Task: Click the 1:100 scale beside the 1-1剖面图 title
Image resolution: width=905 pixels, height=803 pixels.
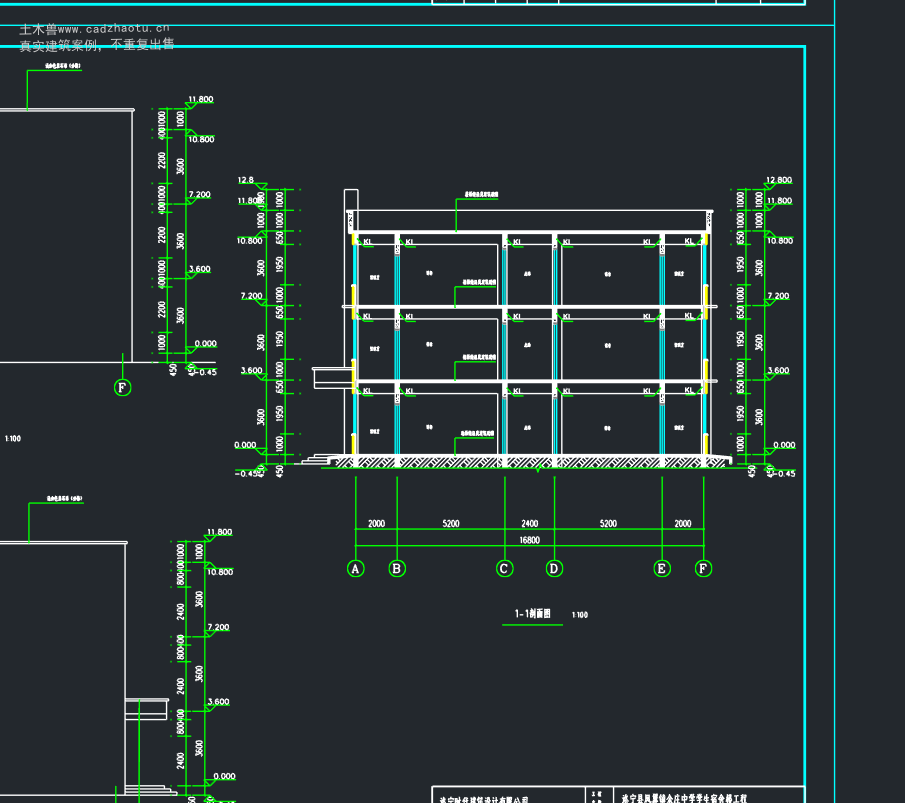Action: [x=579, y=615]
